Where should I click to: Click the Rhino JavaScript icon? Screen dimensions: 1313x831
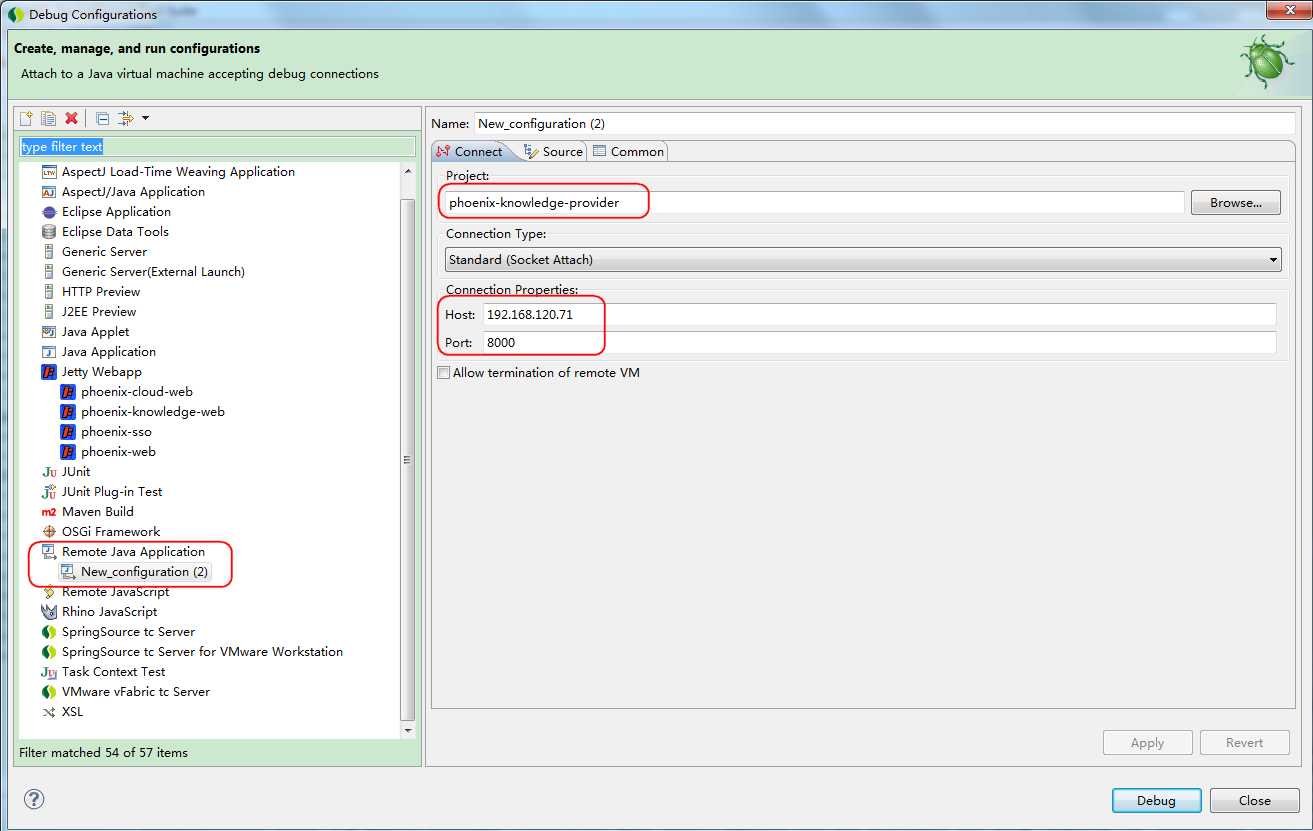pyautogui.click(x=49, y=612)
